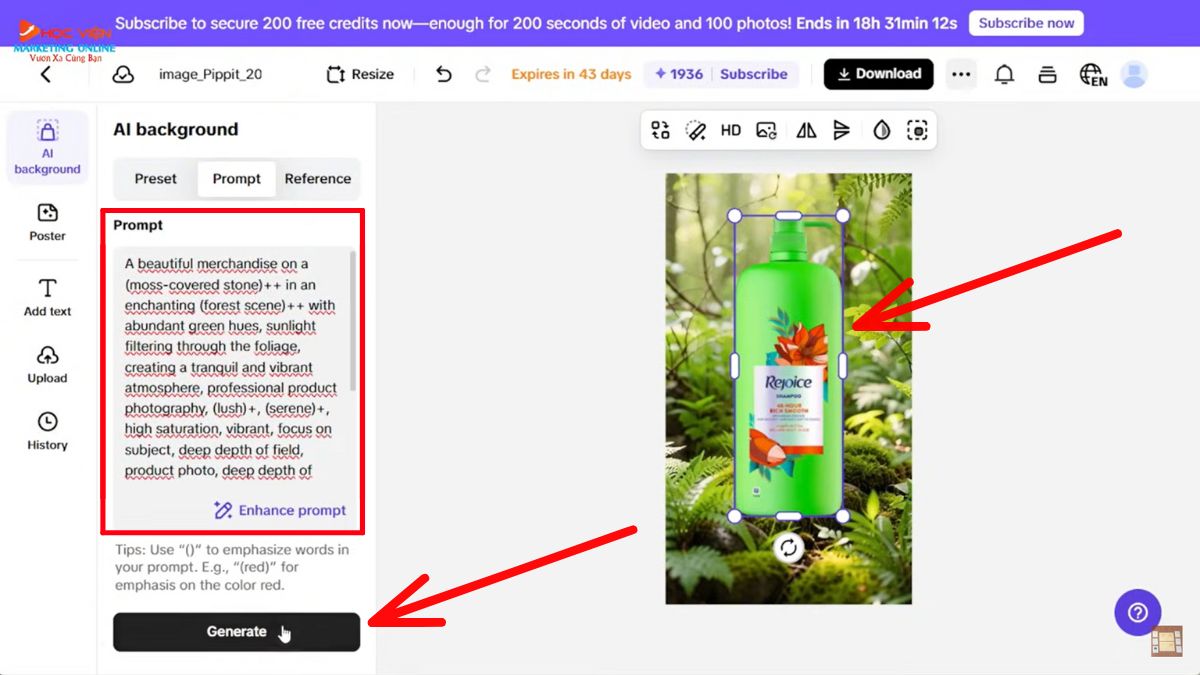The height and width of the screenshot is (675, 1200).
Task: Open the notifications bell
Action: pos(1004,74)
